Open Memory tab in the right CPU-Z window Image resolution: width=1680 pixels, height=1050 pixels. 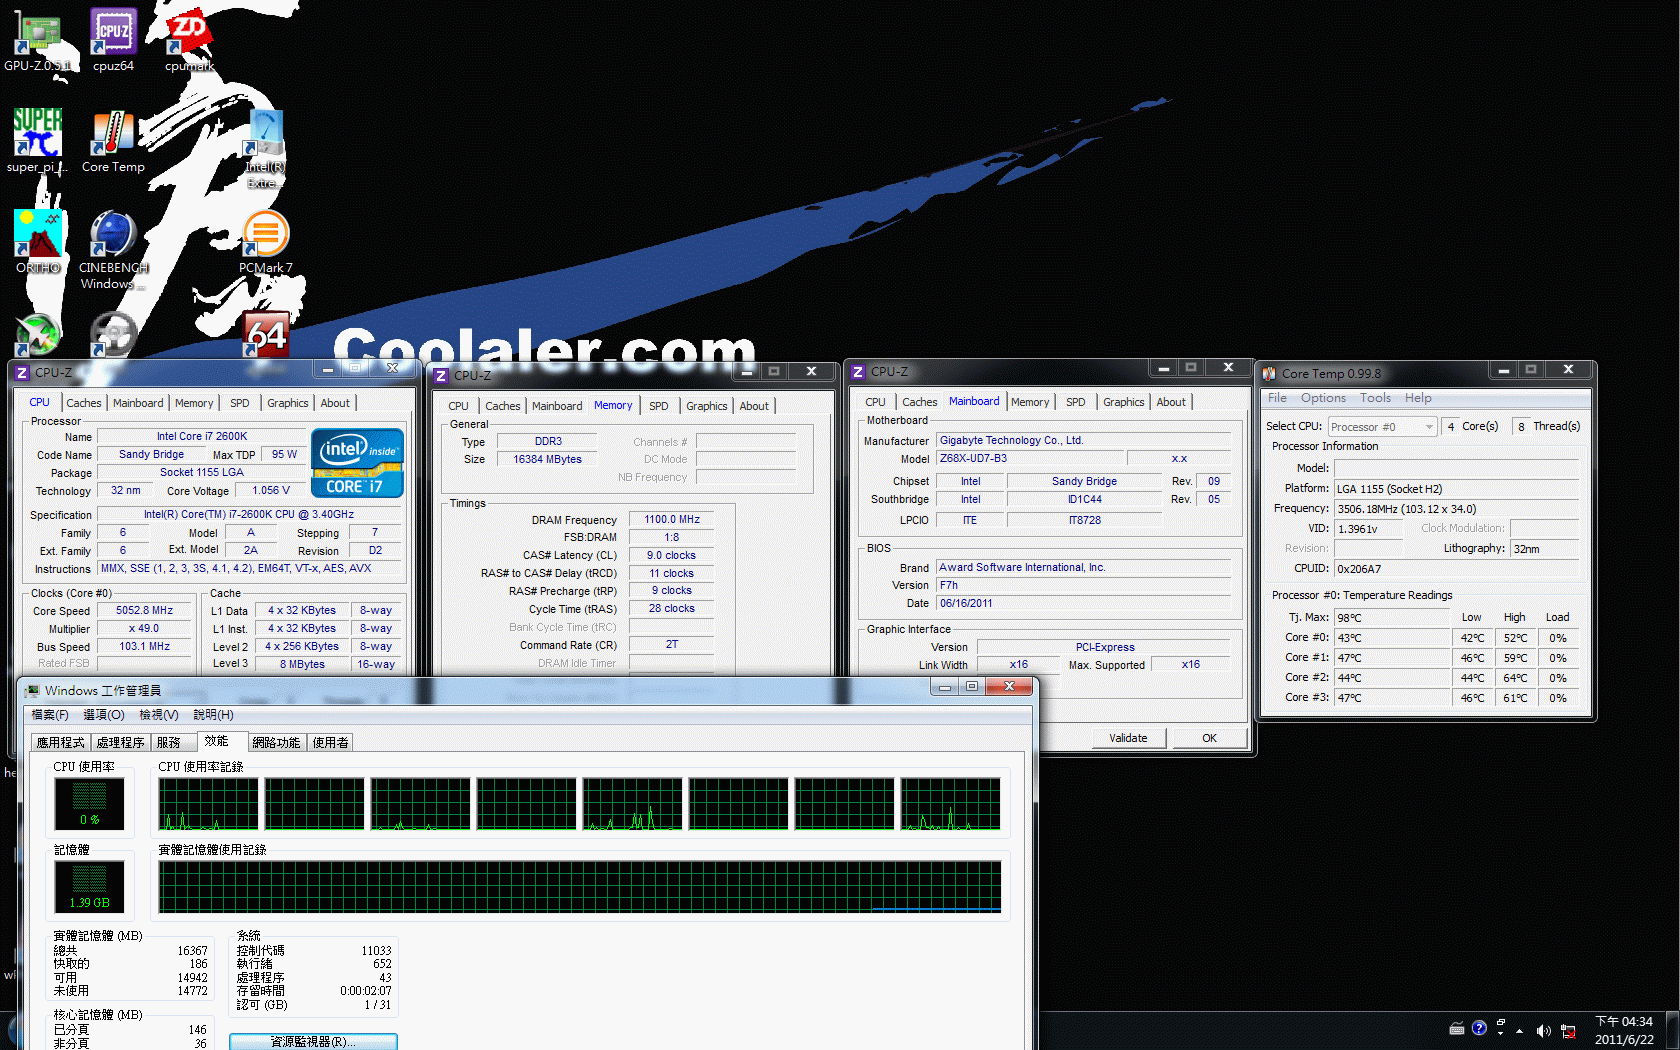(1030, 402)
